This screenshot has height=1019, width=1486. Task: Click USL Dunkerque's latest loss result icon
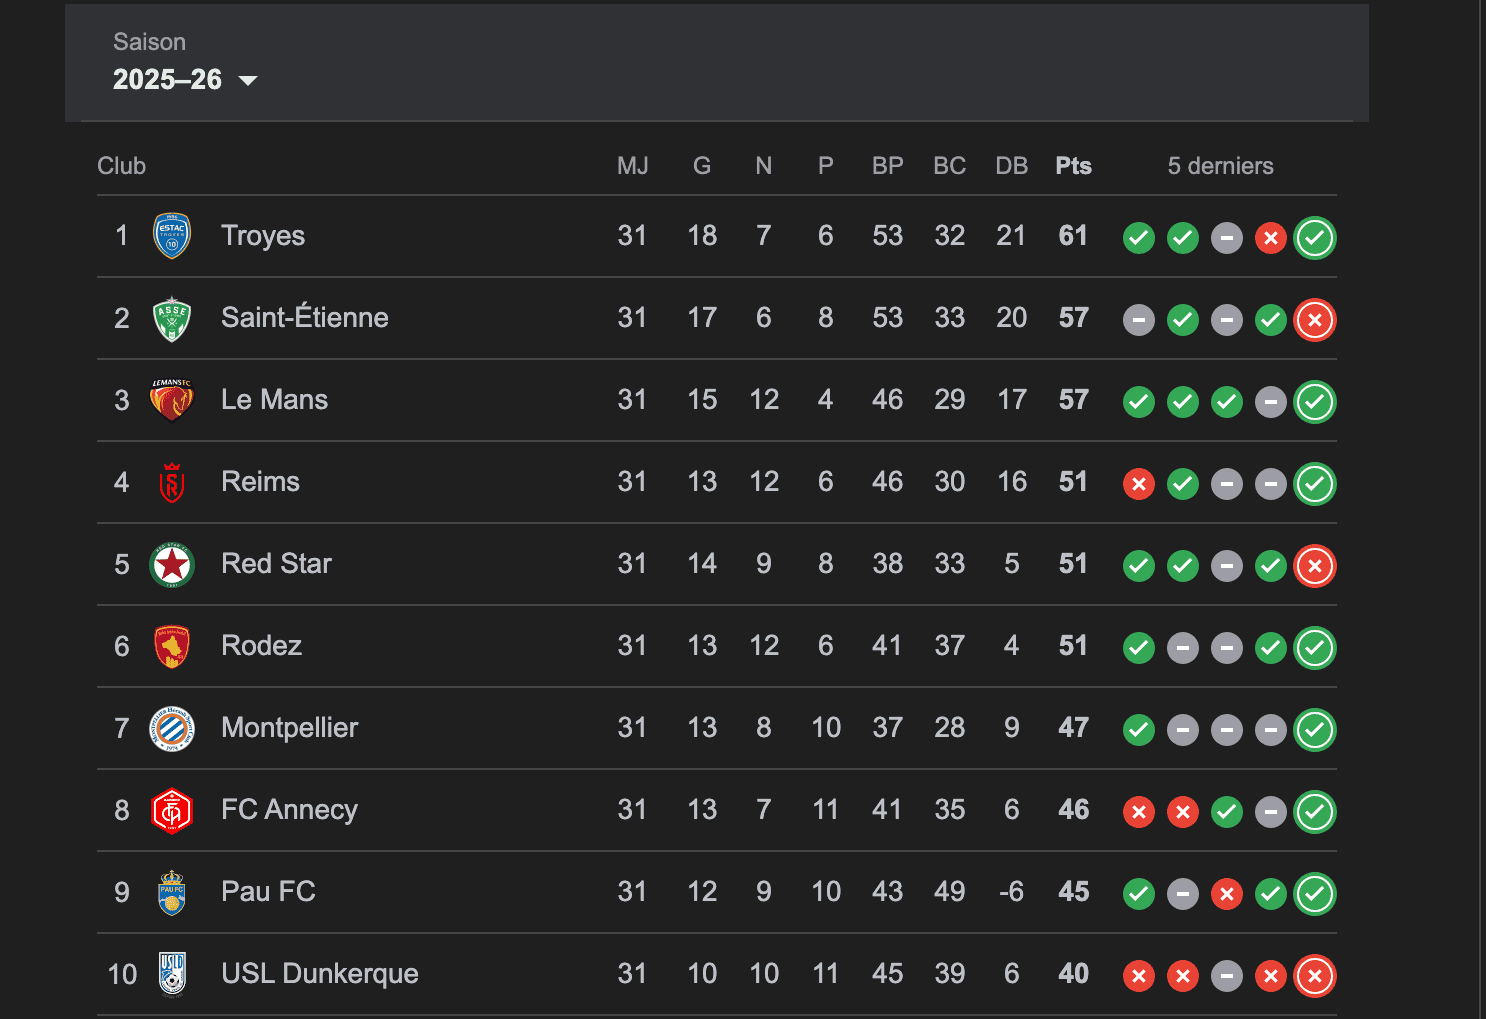(x=1315, y=976)
